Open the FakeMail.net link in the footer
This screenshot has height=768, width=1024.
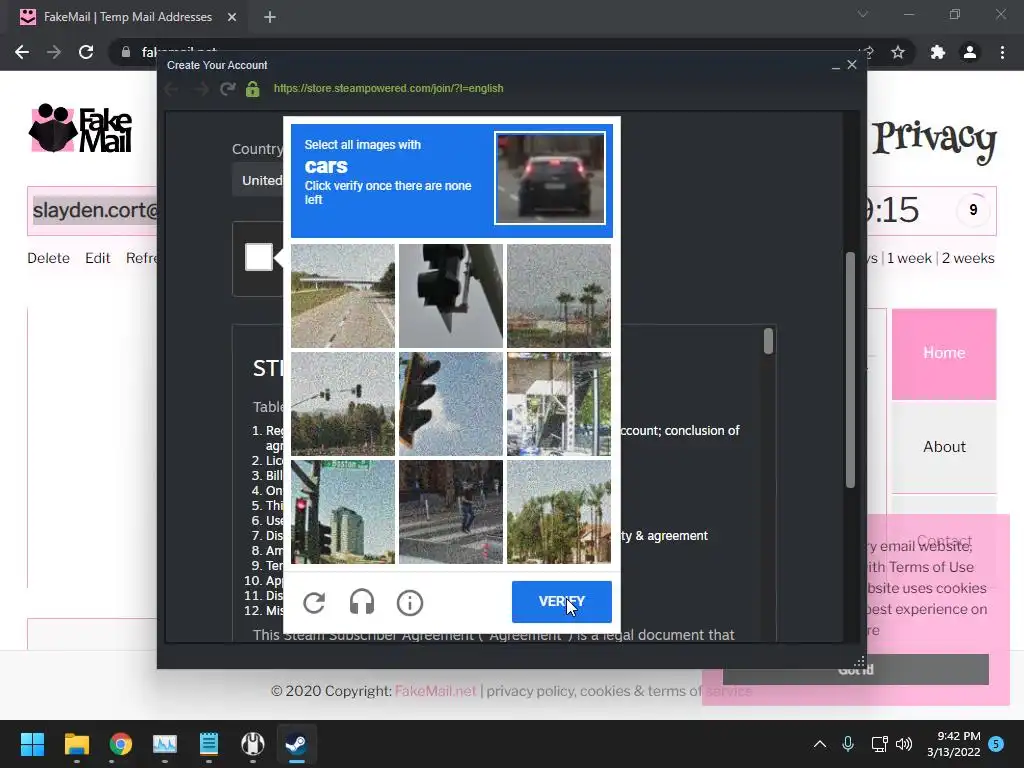point(436,691)
